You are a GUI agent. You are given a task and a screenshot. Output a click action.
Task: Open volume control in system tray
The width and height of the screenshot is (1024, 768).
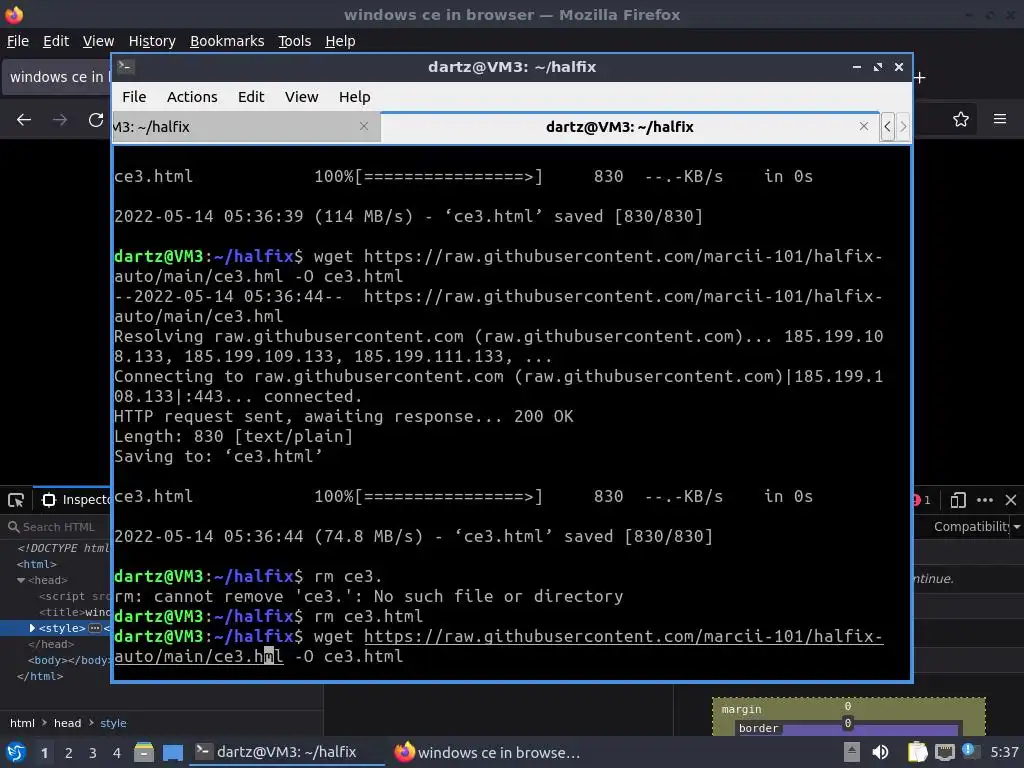tap(880, 752)
